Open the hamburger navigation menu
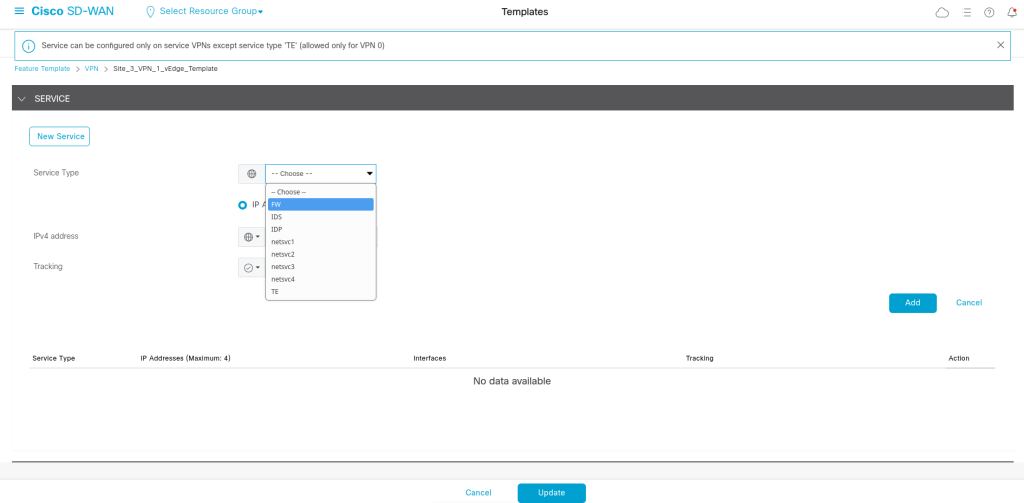The height and width of the screenshot is (503, 1024). 19,11
